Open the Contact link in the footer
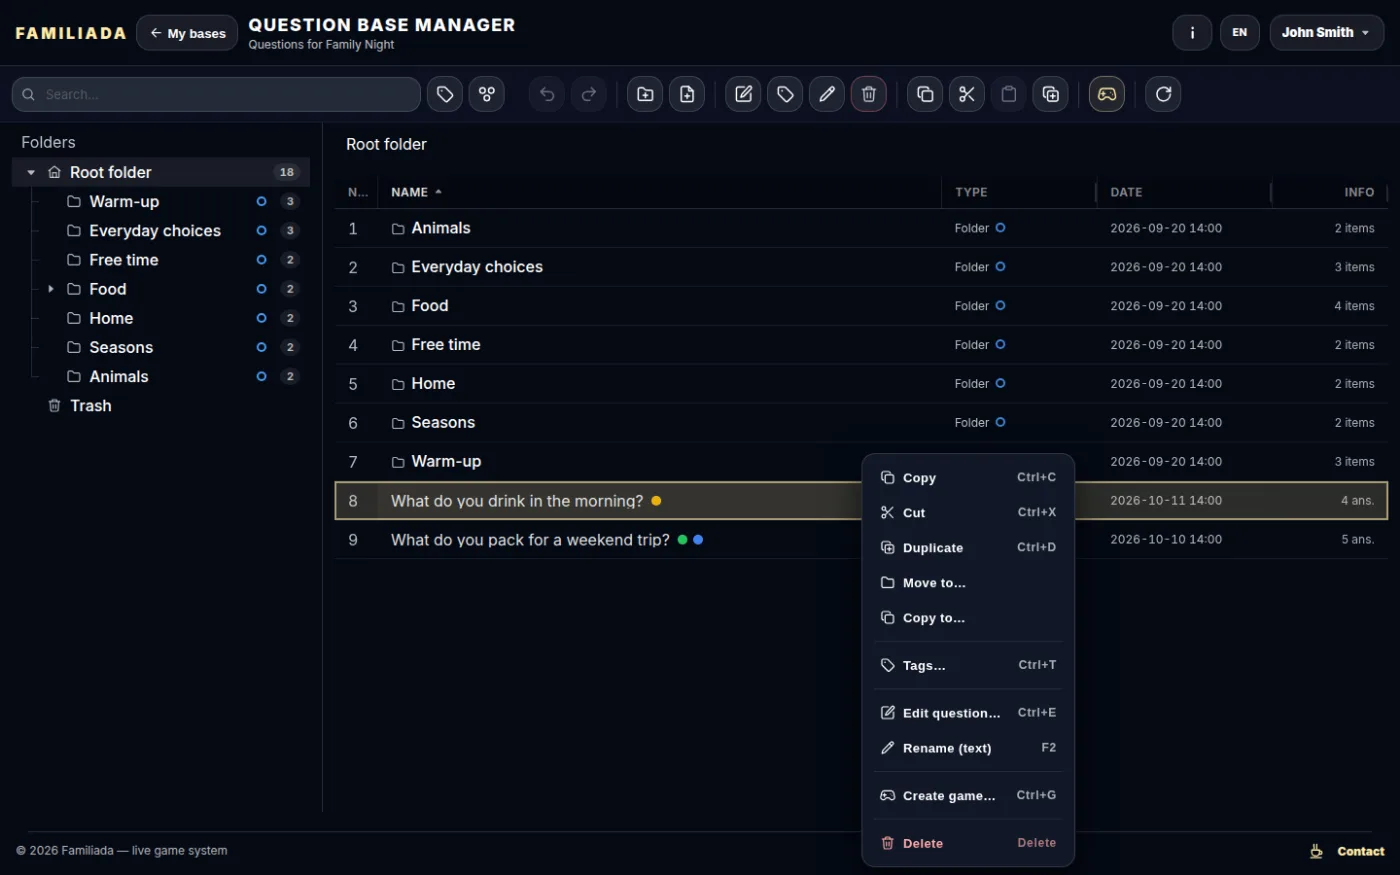Image resolution: width=1400 pixels, height=875 pixels. coord(1361,852)
